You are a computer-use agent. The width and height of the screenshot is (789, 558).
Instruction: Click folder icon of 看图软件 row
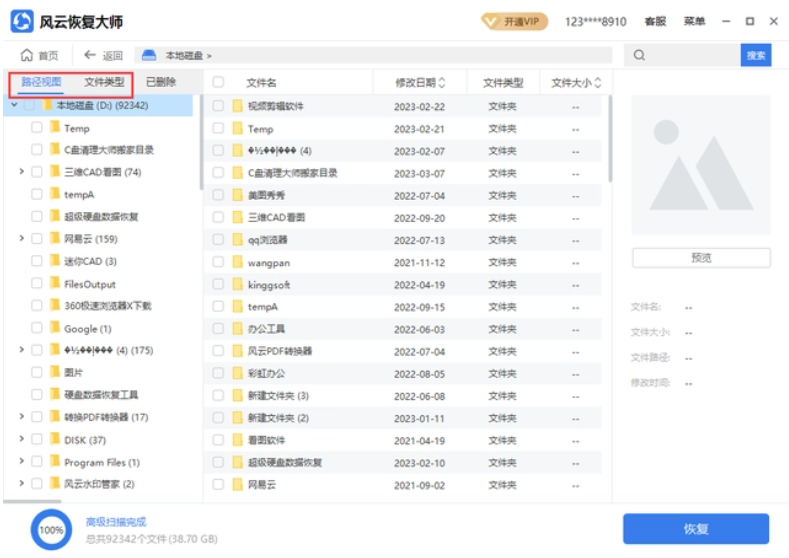[238, 440]
